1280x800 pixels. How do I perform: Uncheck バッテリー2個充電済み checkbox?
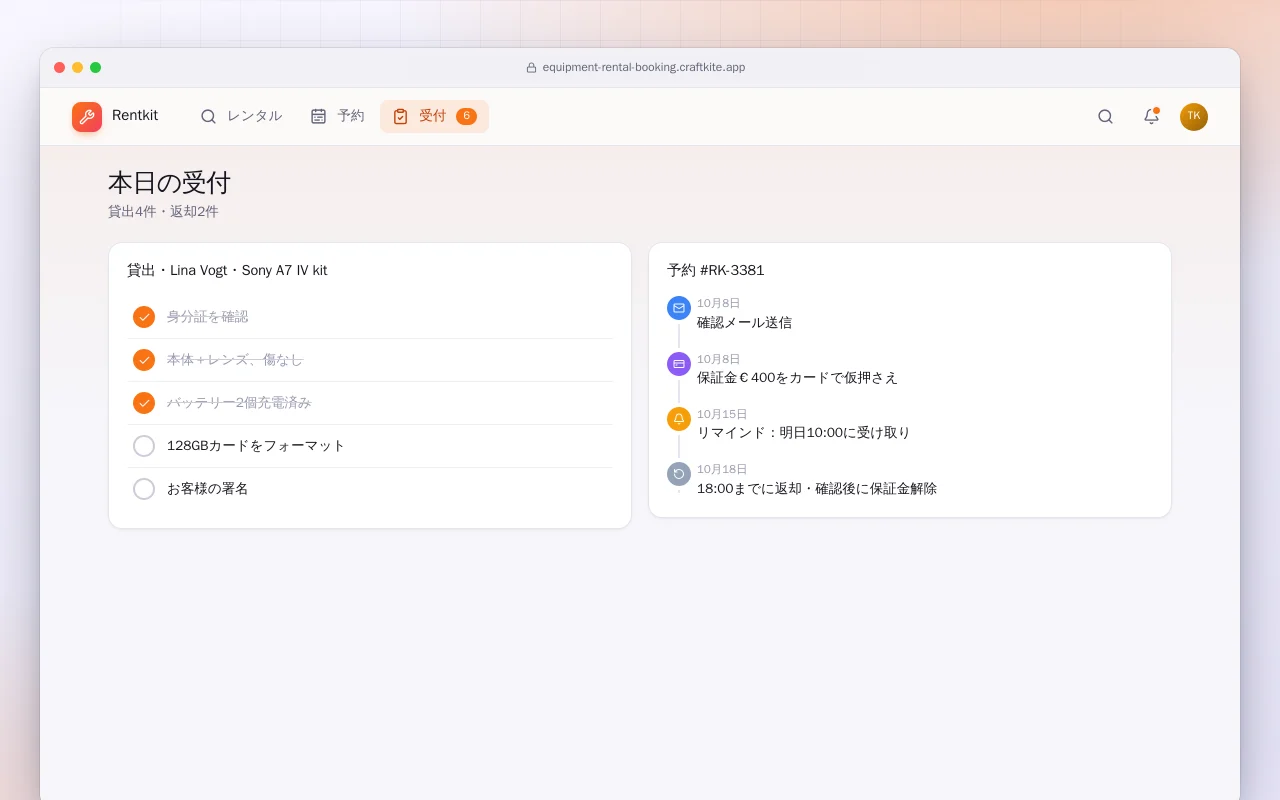pos(144,403)
